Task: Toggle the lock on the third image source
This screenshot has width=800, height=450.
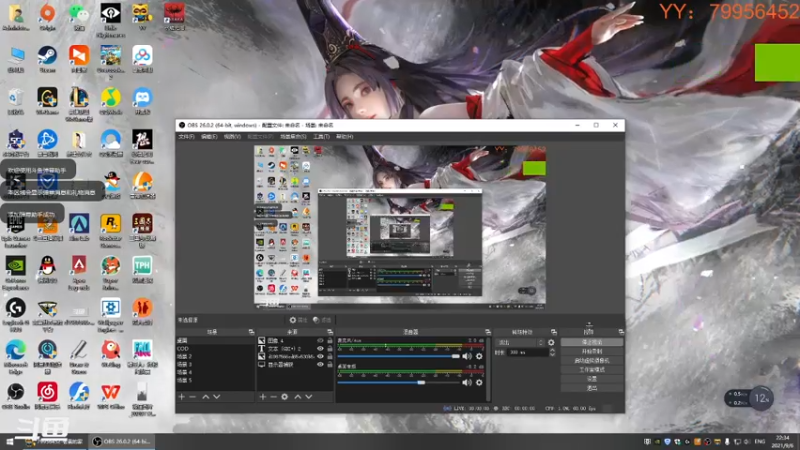Action: pos(330,356)
